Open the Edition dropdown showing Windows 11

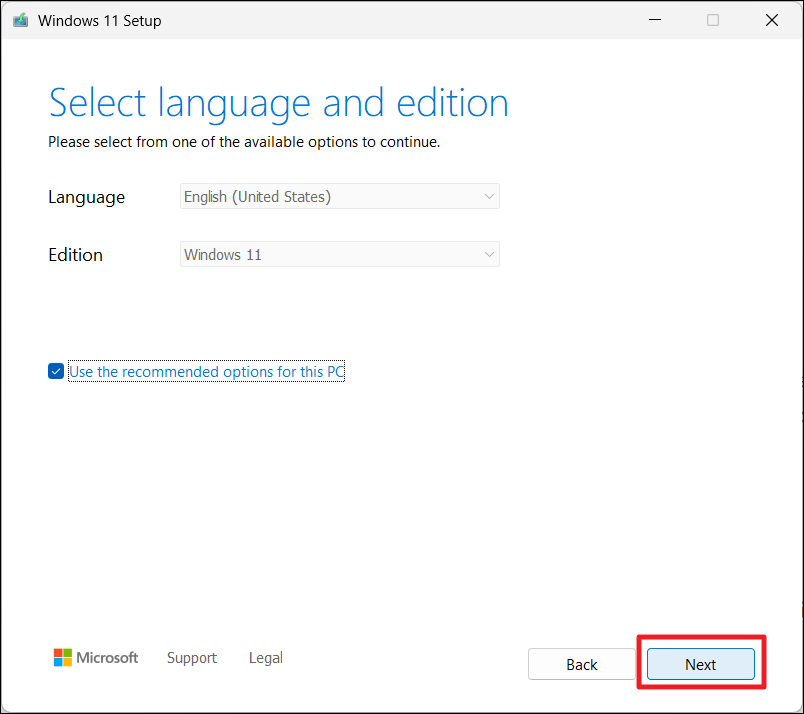[339, 255]
